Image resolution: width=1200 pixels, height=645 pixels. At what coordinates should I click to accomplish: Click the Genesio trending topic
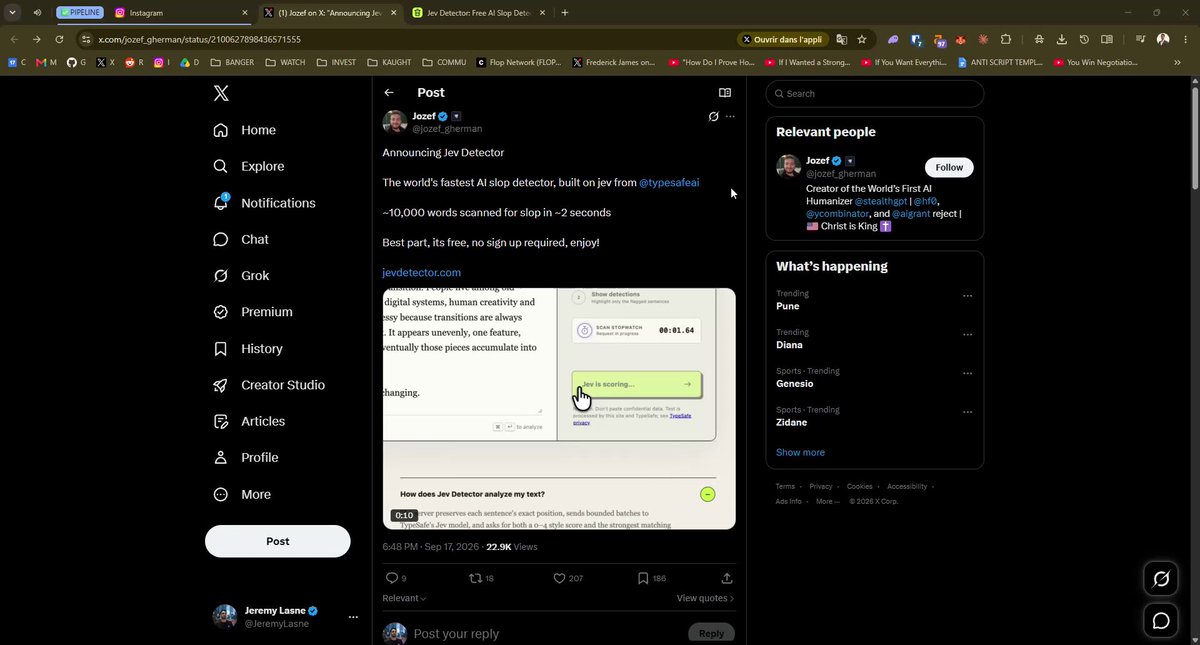click(x=795, y=383)
